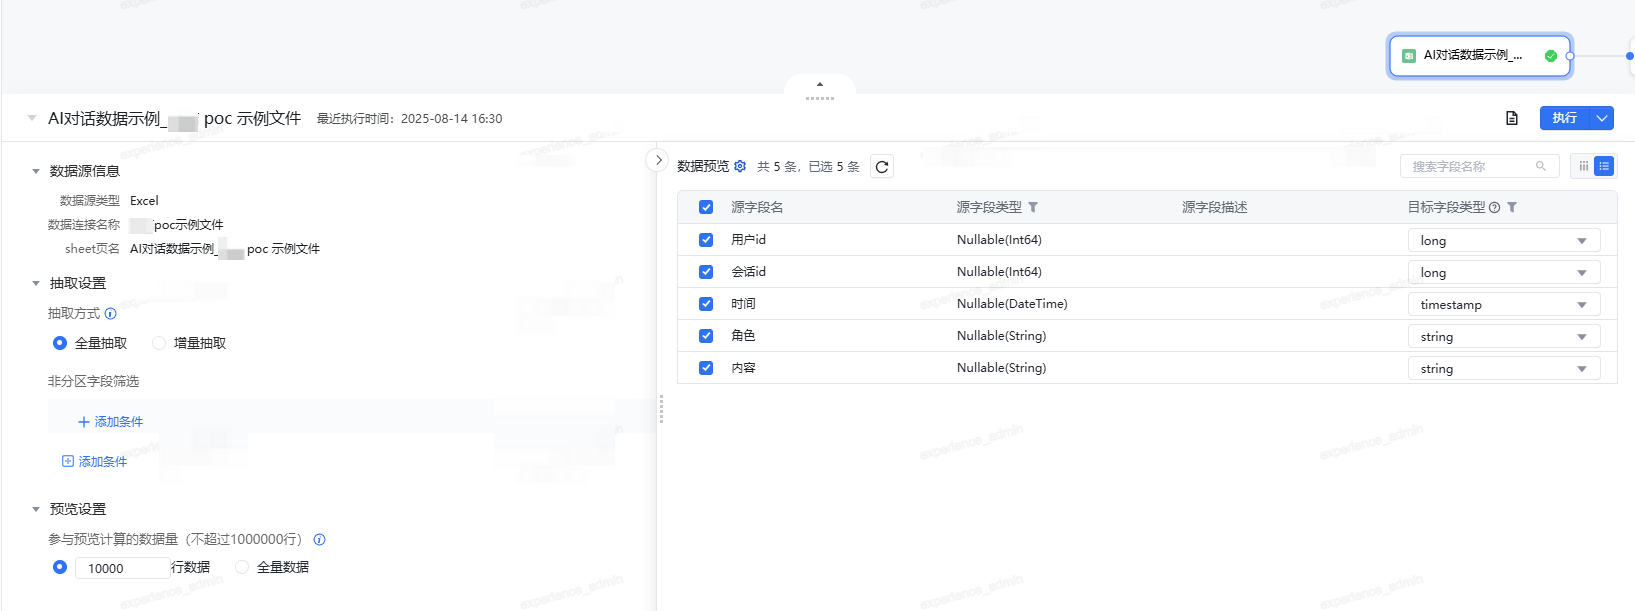
Task: Collapse the 抽取设置 section
Action: pos(36,283)
